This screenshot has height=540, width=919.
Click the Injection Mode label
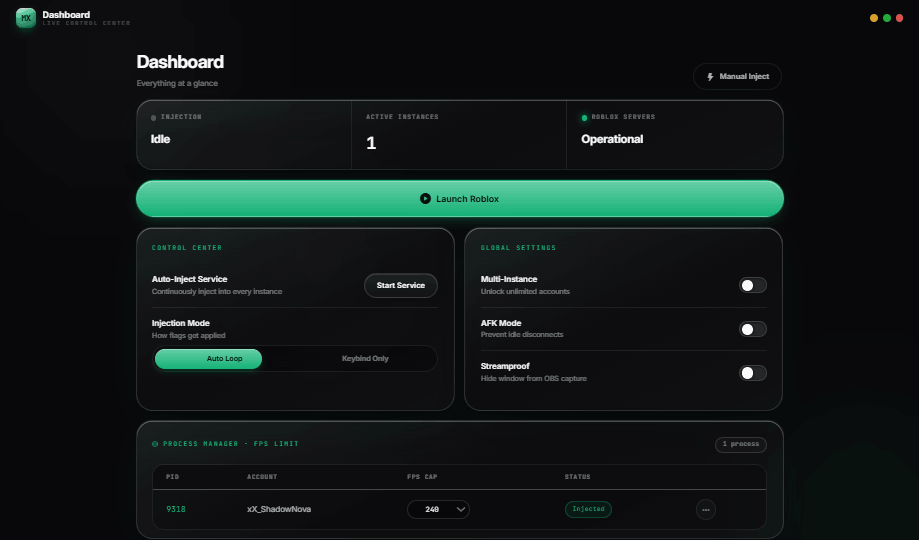(181, 323)
